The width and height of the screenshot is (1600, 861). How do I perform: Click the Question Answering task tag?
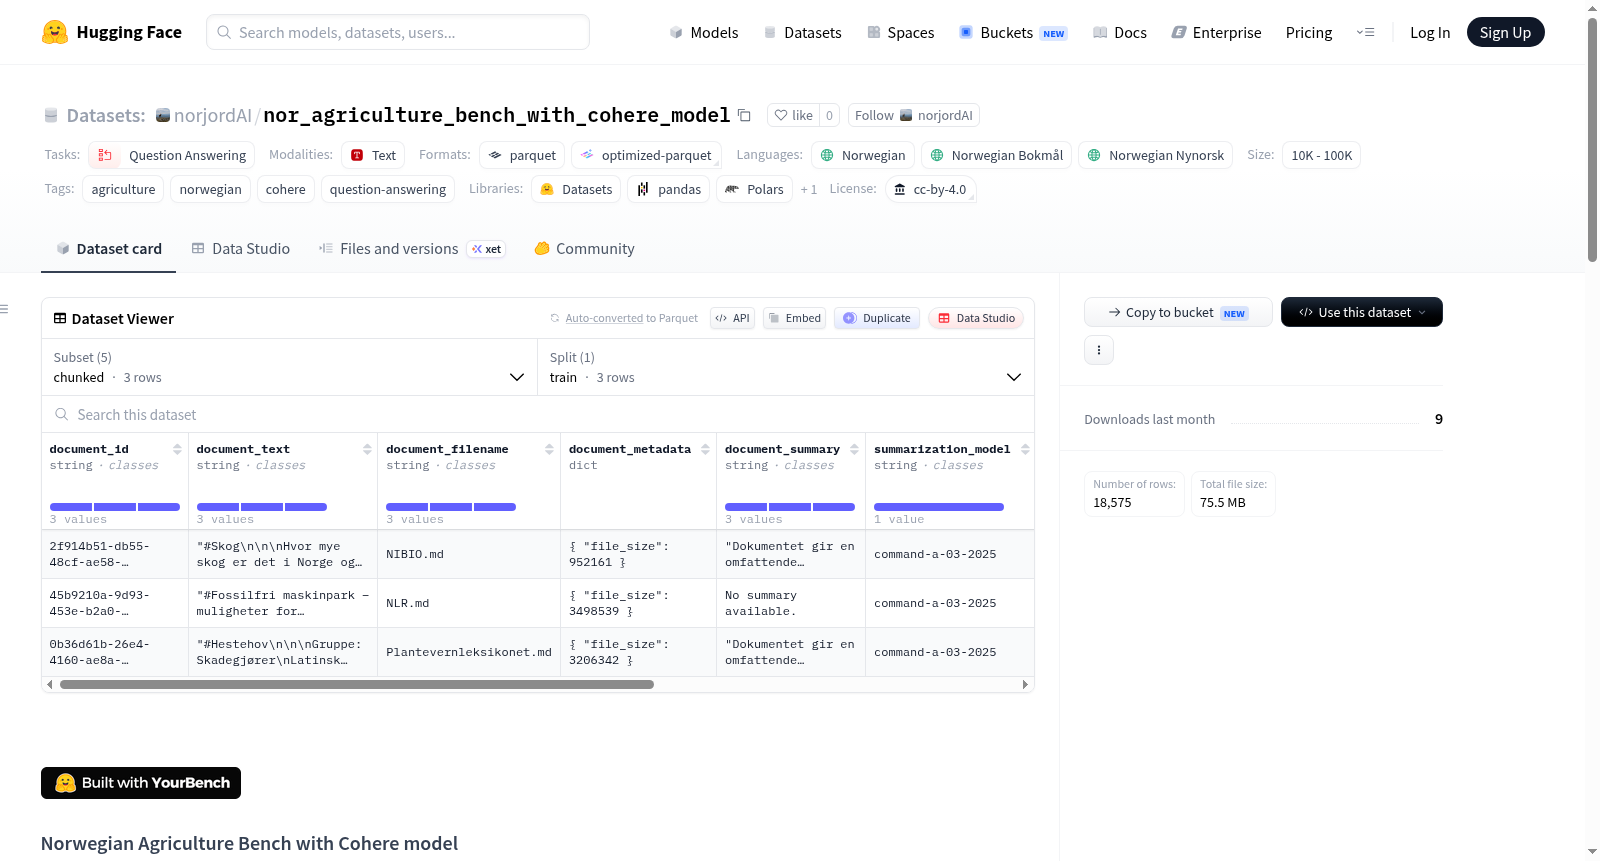click(172, 155)
